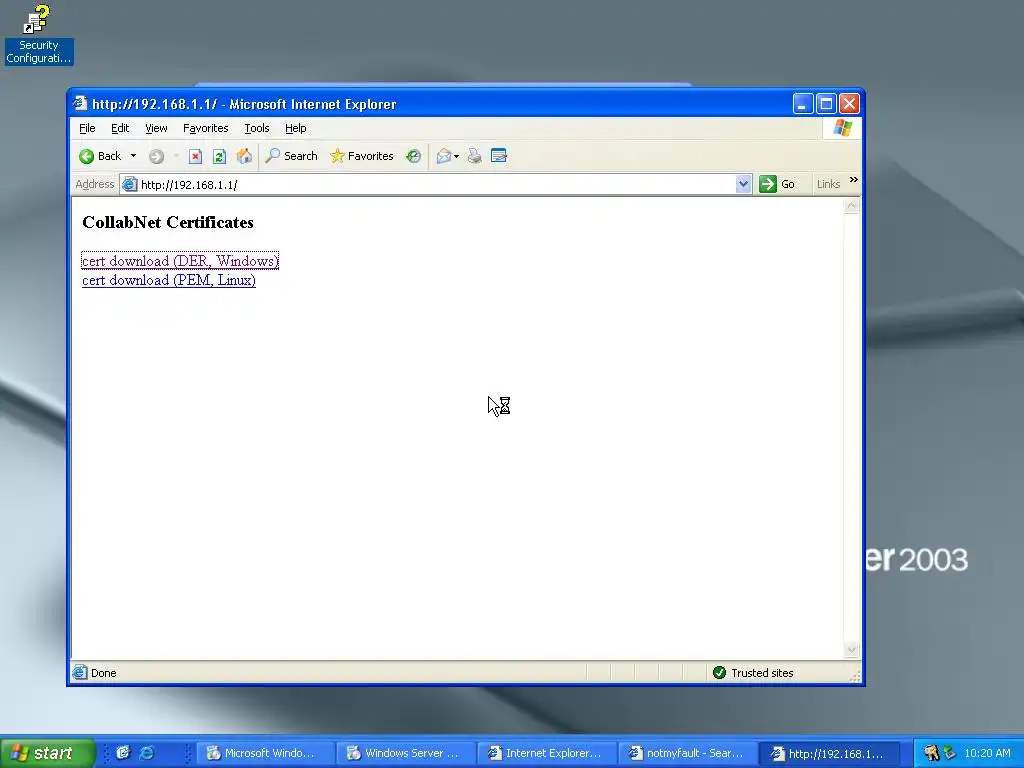Open the Tools menu

pos(257,128)
